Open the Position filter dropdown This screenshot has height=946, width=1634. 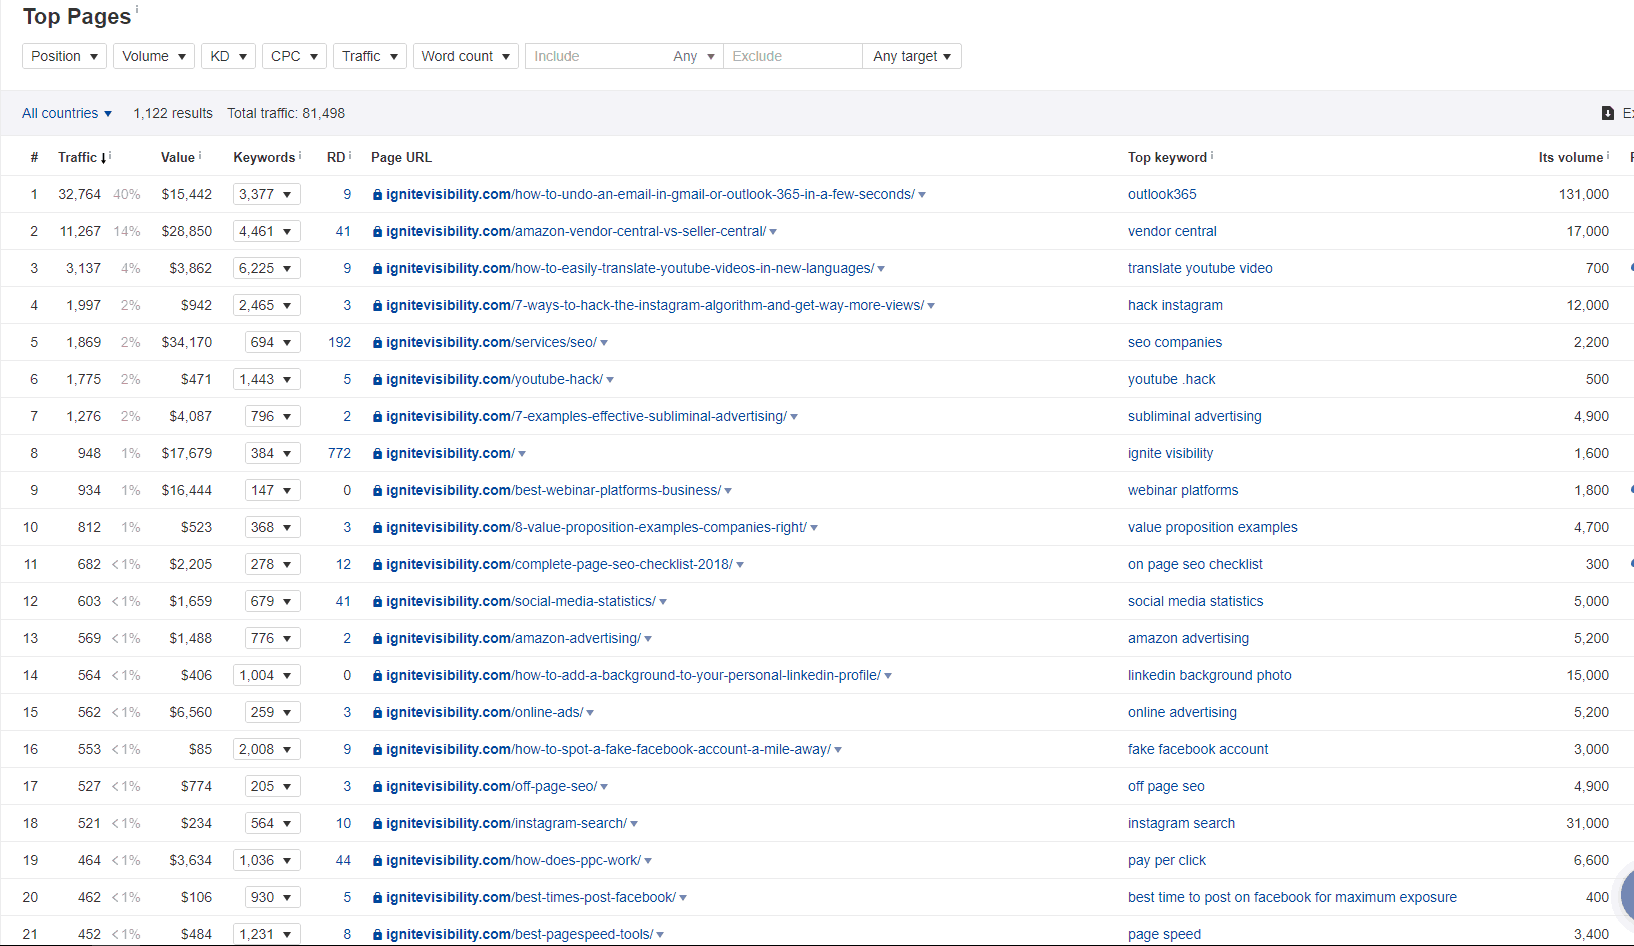pyautogui.click(x=63, y=56)
